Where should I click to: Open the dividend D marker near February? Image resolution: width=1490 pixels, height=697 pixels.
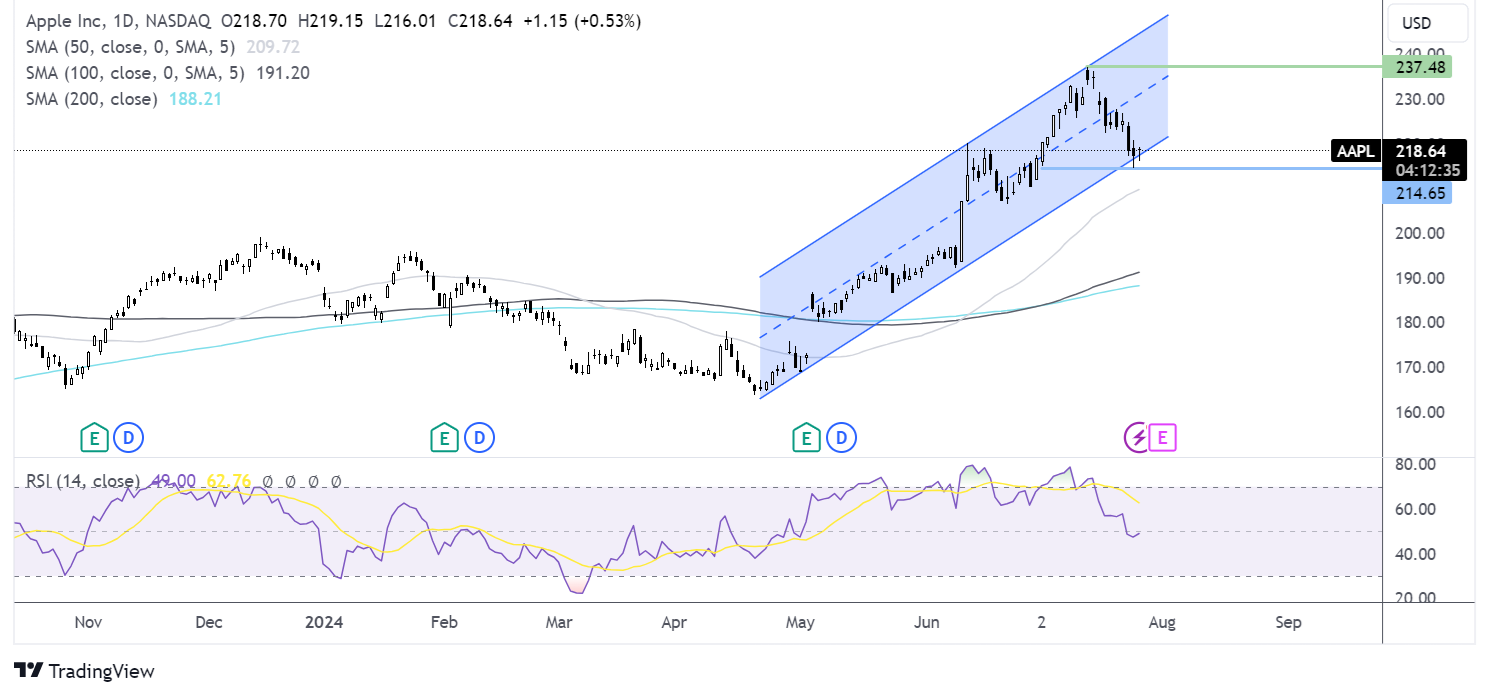(478, 437)
